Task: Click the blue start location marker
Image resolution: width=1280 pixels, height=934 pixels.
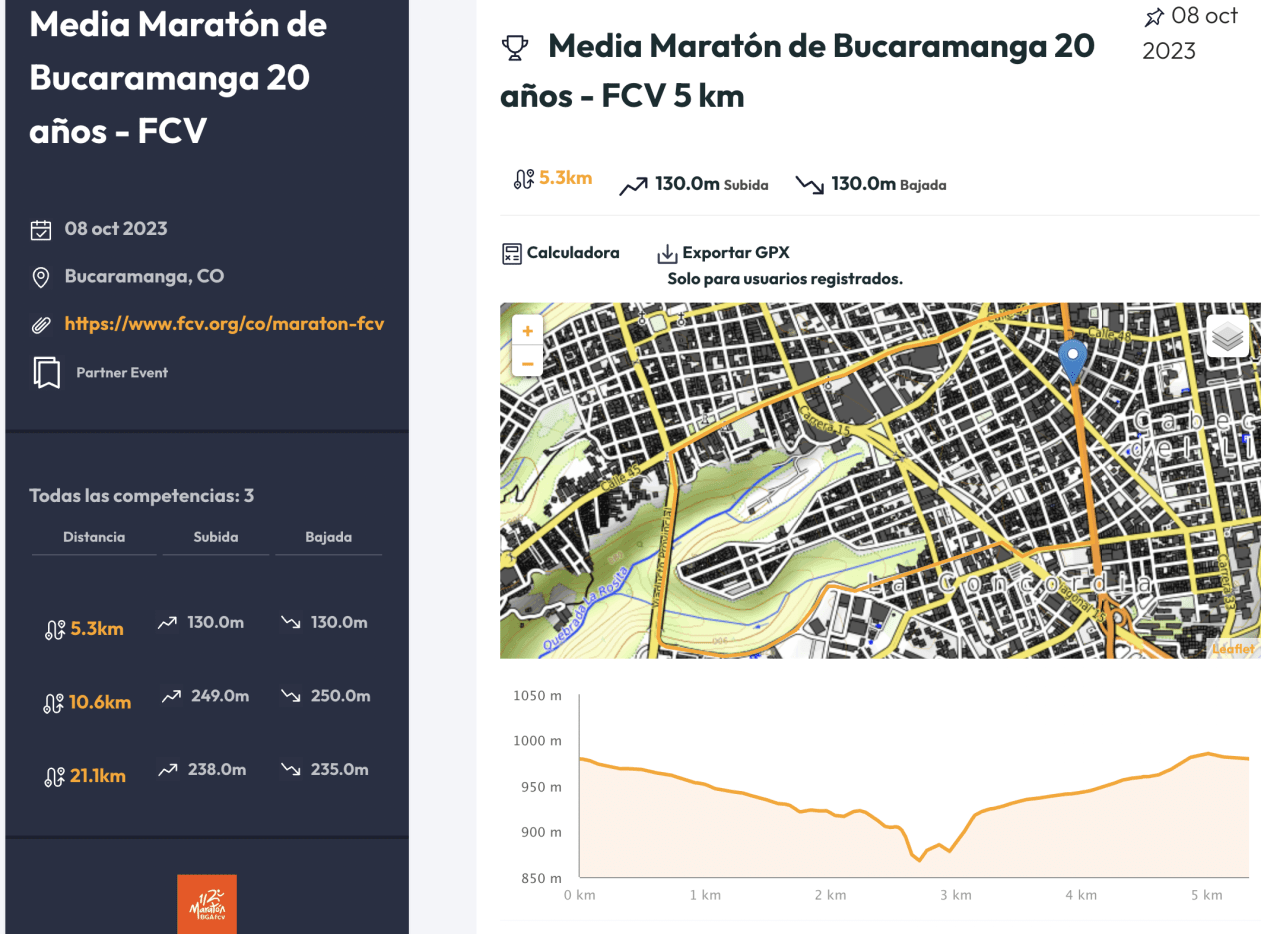Action: (1072, 360)
